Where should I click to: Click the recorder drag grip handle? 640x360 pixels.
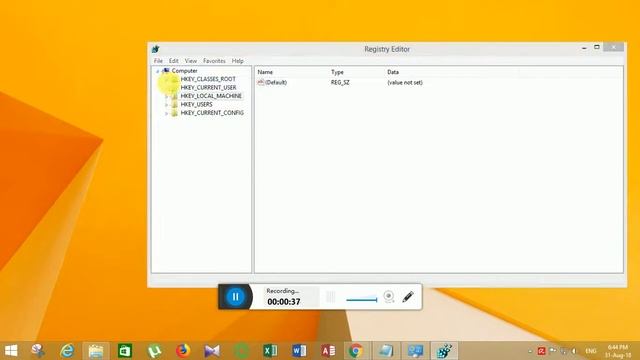point(331,297)
